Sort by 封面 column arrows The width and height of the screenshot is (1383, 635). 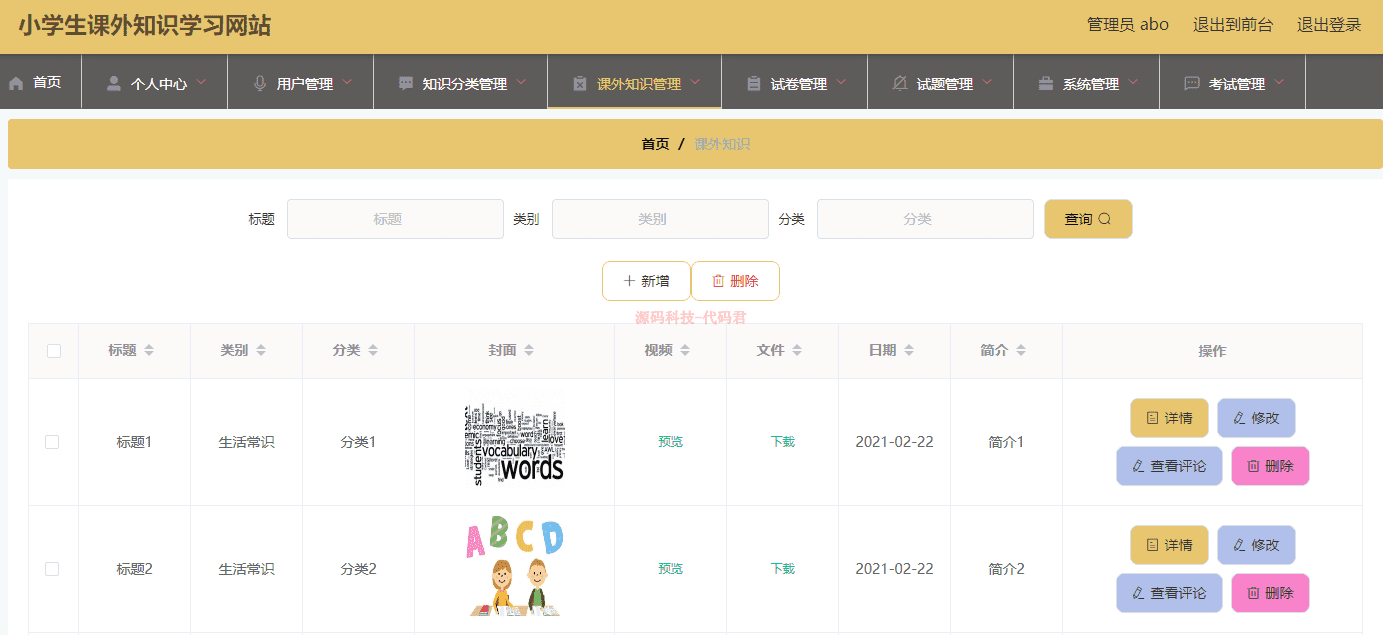[529, 350]
